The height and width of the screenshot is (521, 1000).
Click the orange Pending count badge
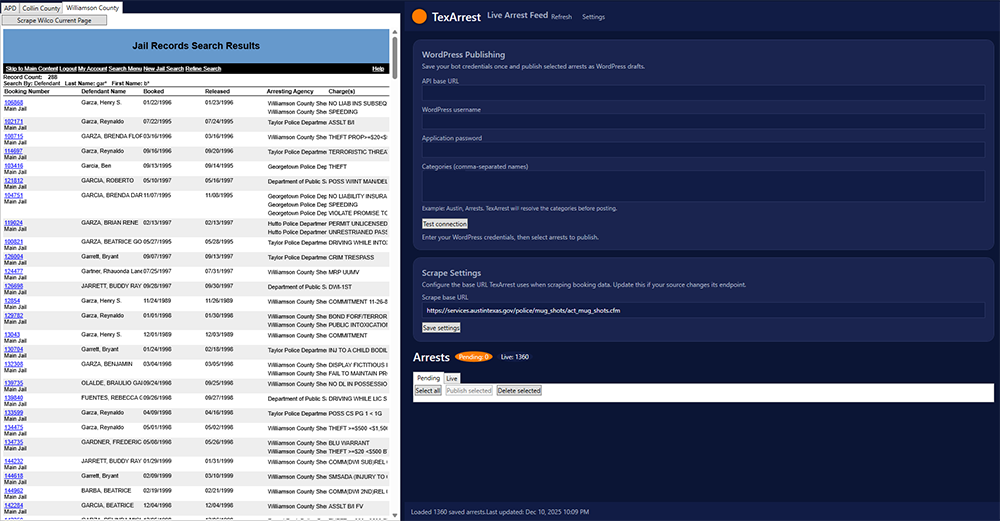473,357
